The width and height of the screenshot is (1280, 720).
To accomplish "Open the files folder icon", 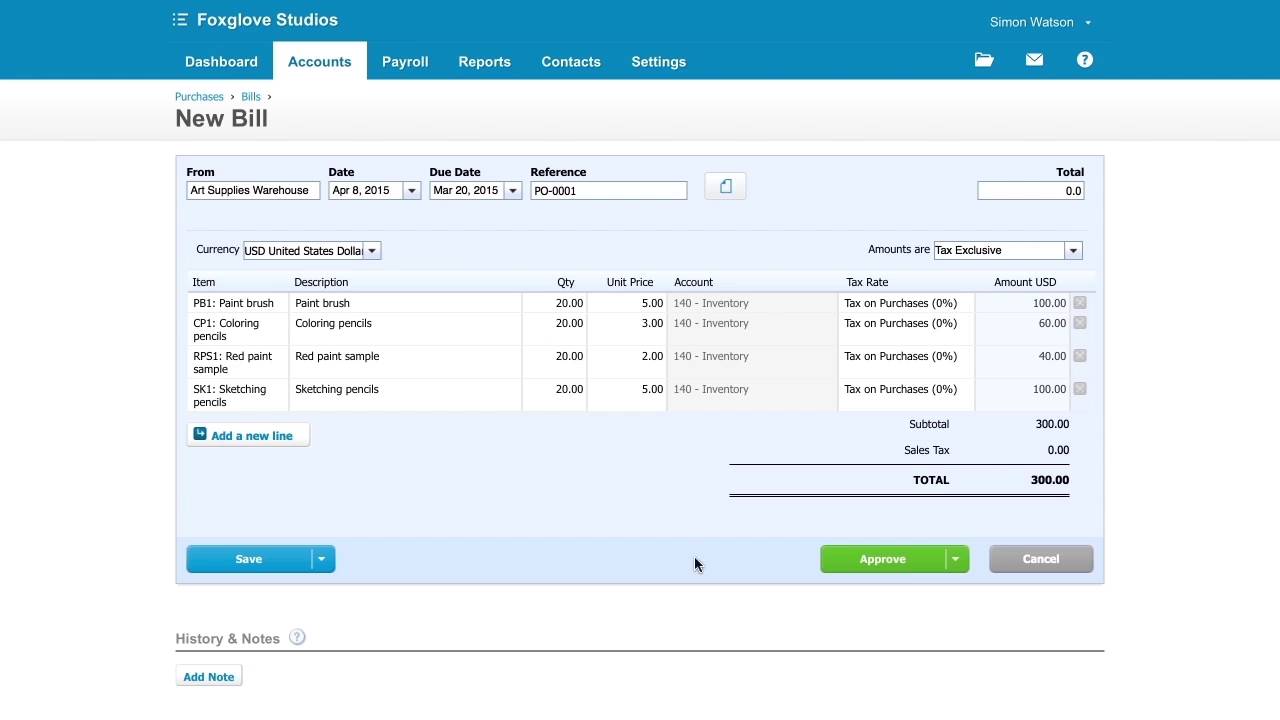I will [x=984, y=60].
